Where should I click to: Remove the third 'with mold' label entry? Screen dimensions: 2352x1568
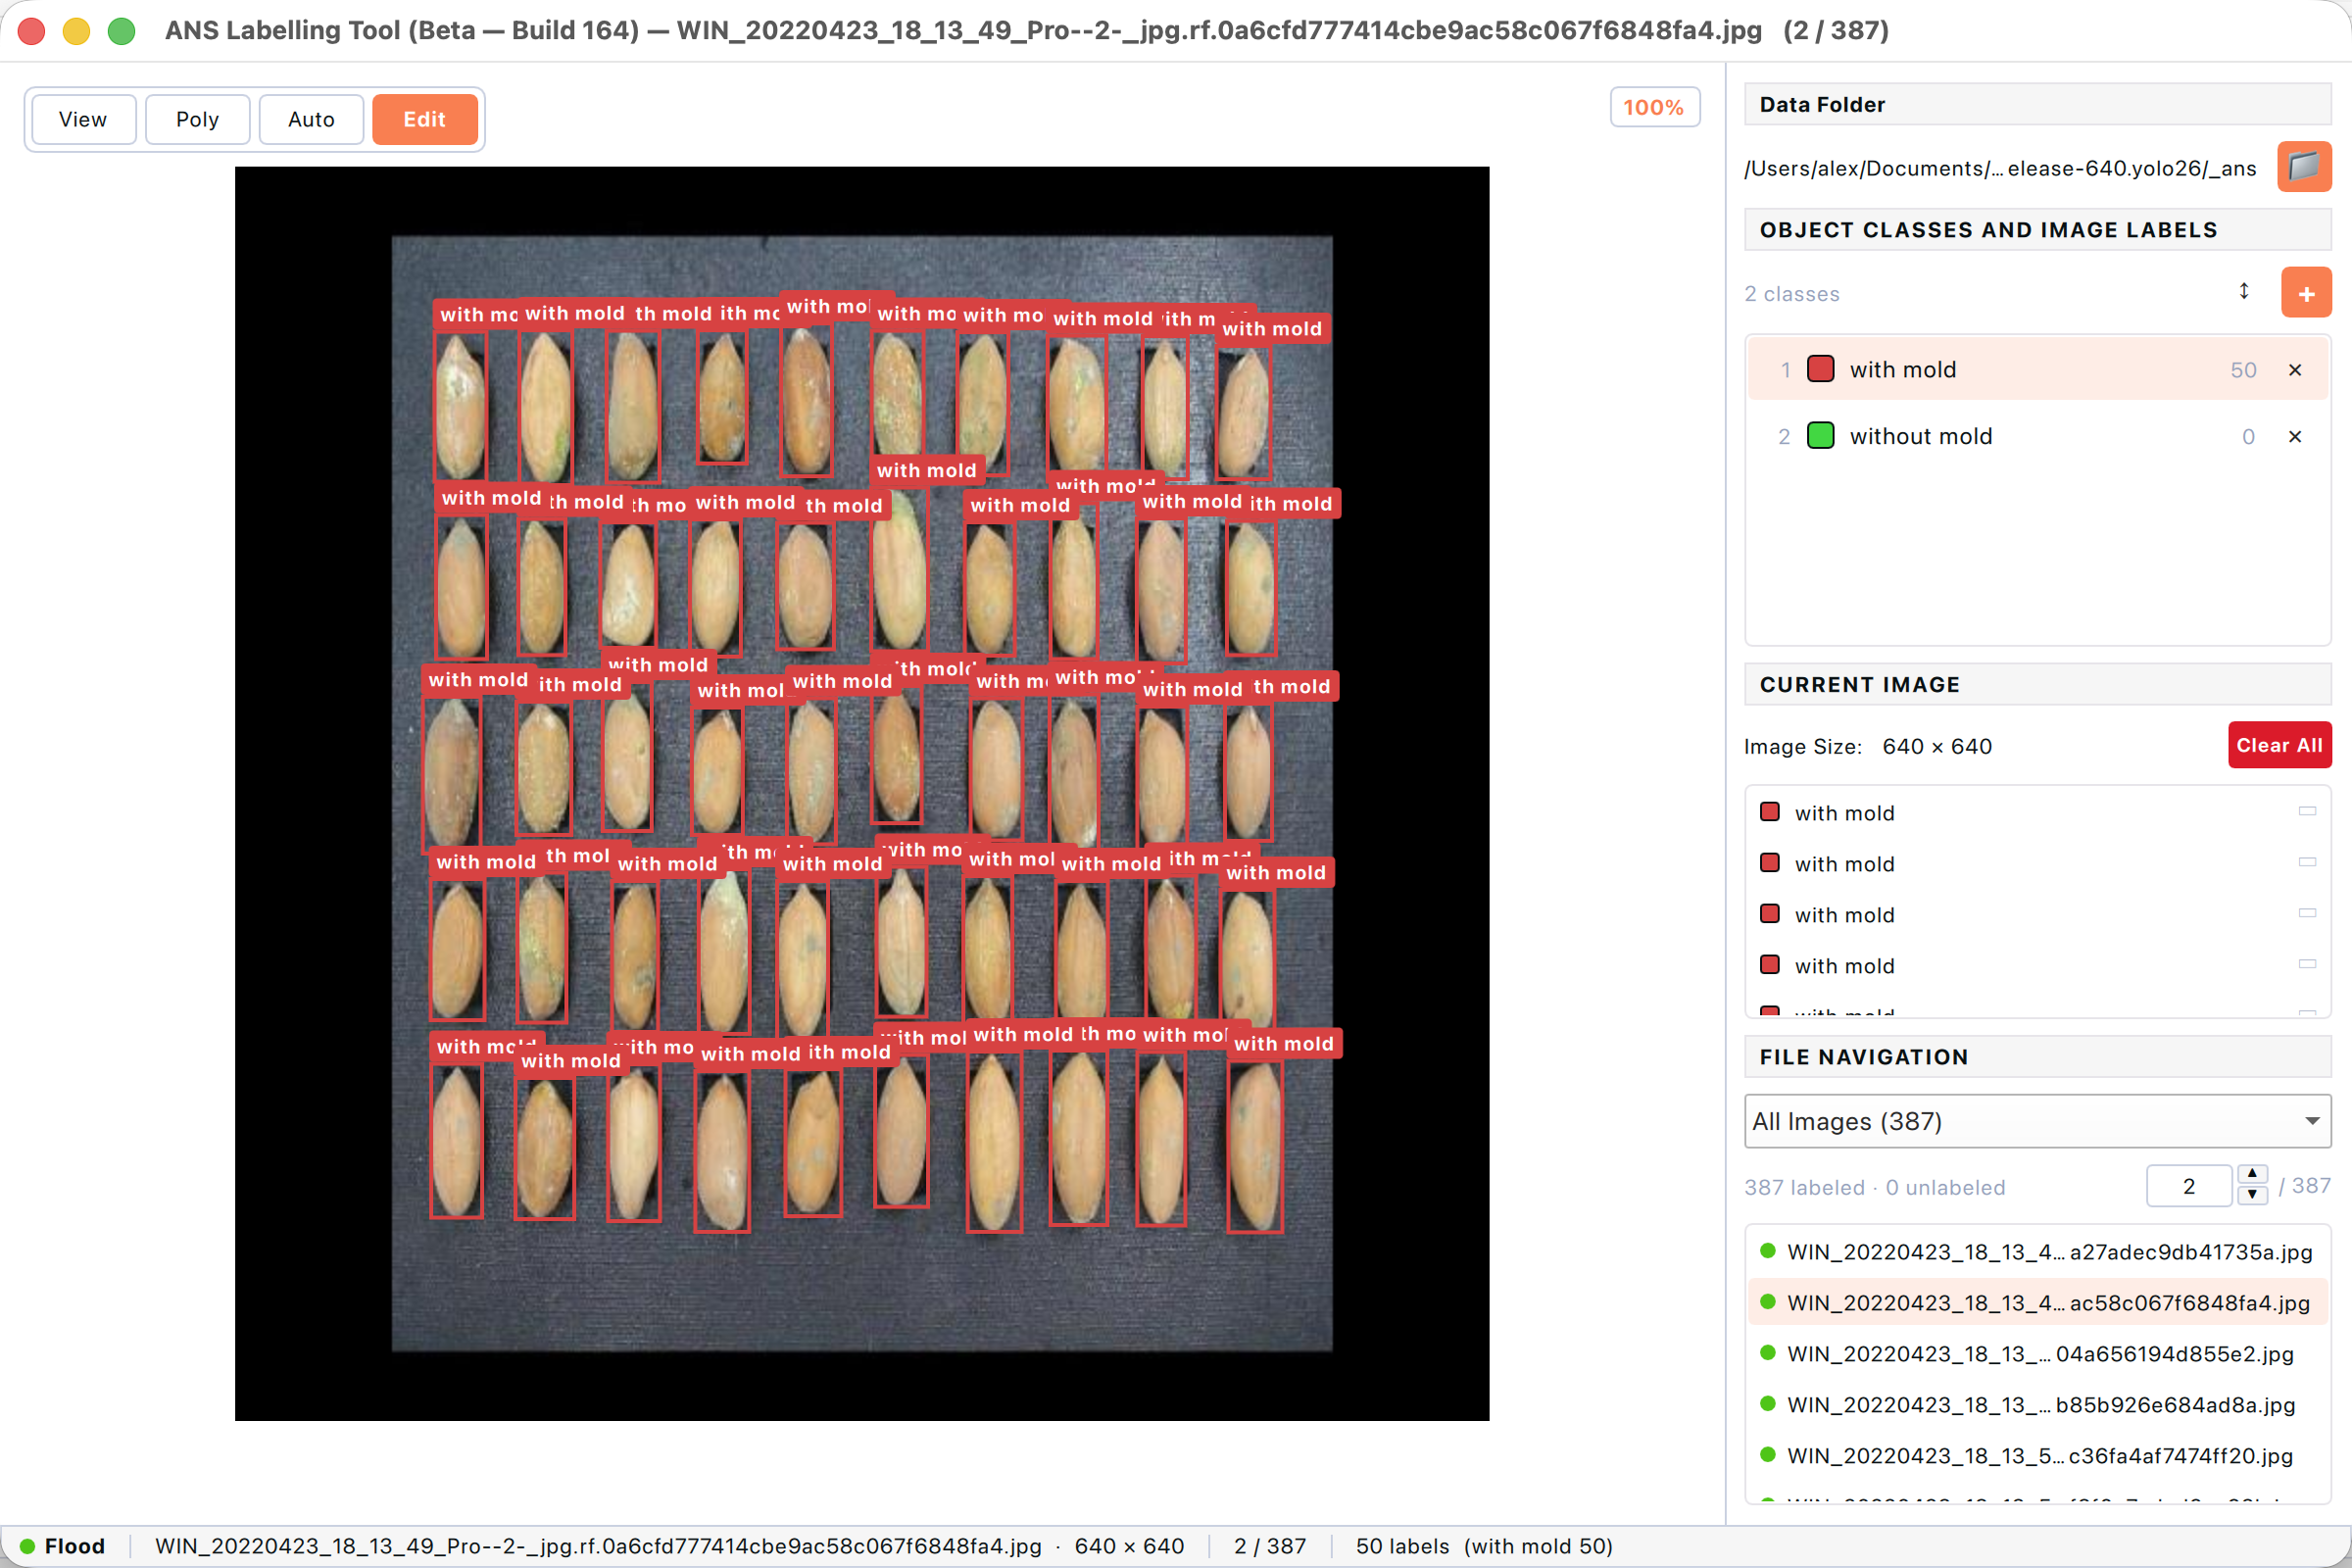[x=2307, y=913]
